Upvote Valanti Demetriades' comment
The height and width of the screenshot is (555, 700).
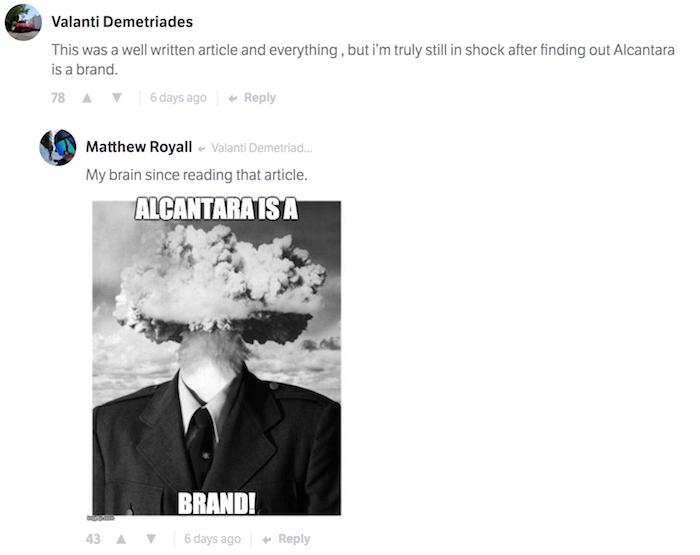tap(87, 98)
